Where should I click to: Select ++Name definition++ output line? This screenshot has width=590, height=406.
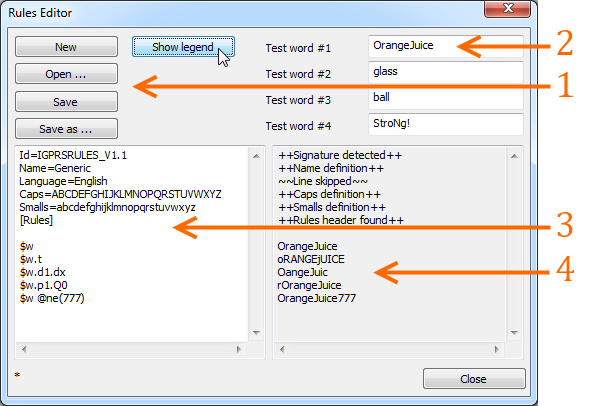[x=331, y=168]
